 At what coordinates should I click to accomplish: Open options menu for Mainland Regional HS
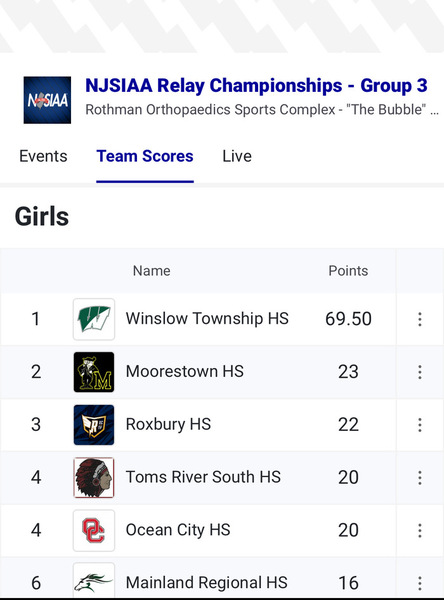pyautogui.click(x=420, y=583)
